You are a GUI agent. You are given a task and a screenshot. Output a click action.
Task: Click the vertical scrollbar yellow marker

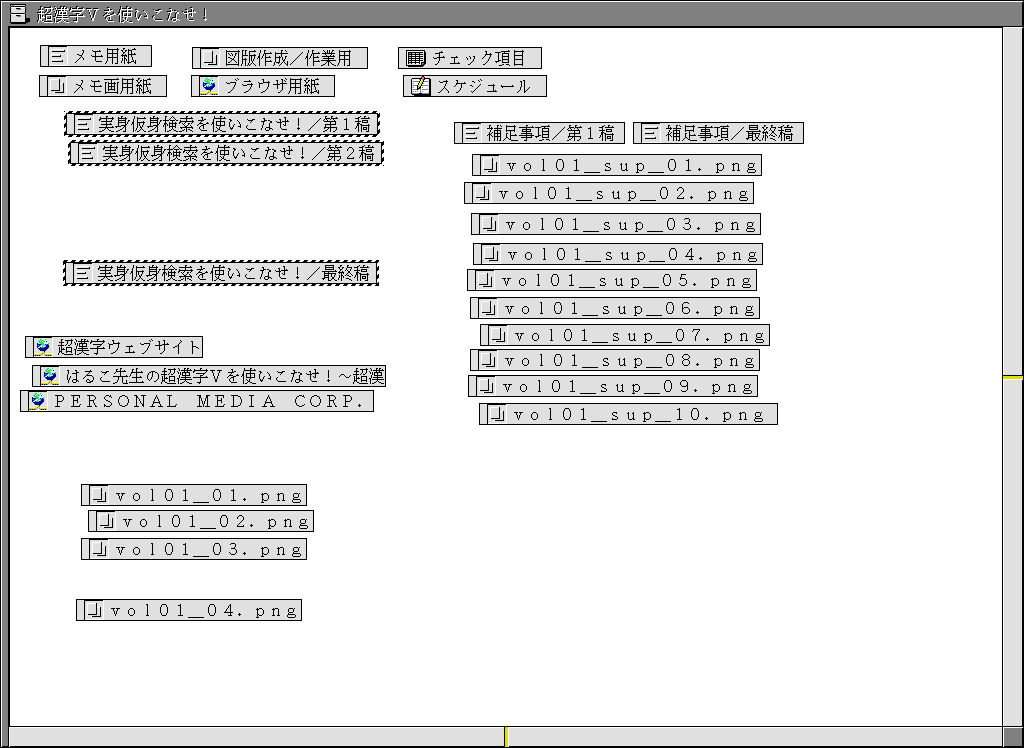click(1013, 377)
